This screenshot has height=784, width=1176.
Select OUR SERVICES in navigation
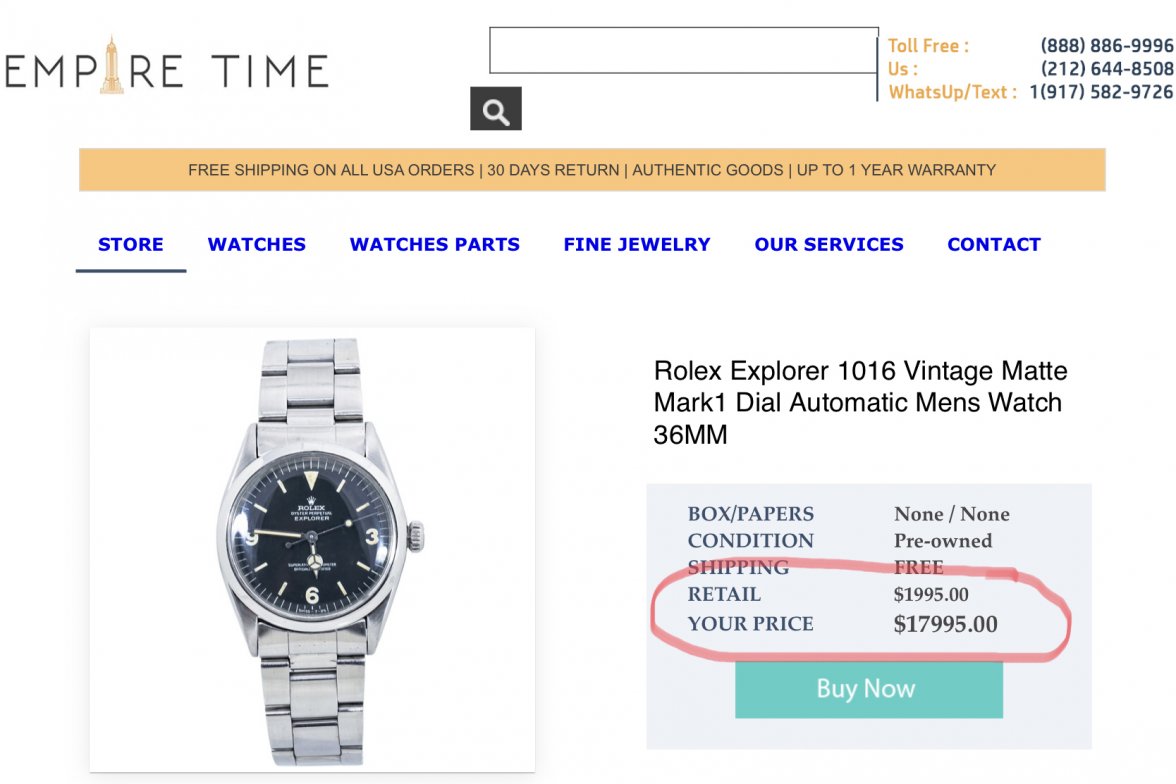tap(829, 245)
